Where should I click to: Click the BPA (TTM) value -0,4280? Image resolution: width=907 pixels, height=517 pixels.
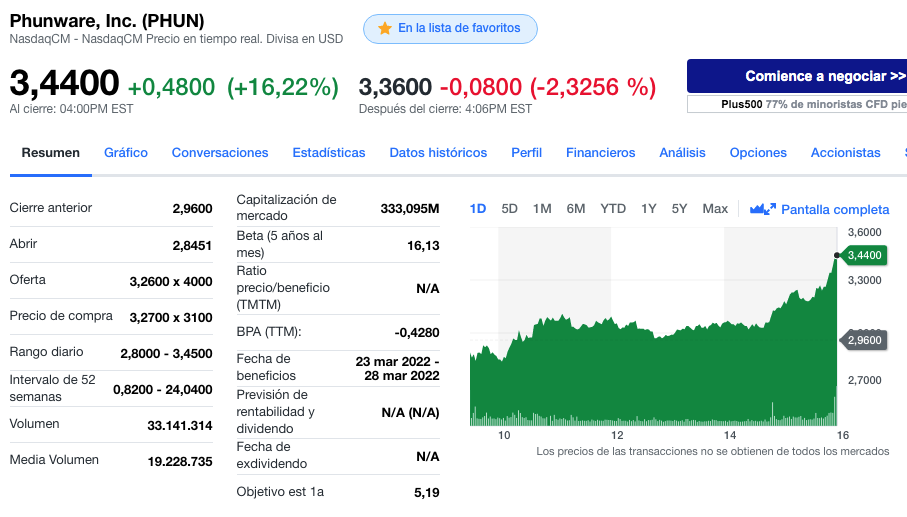tap(417, 333)
